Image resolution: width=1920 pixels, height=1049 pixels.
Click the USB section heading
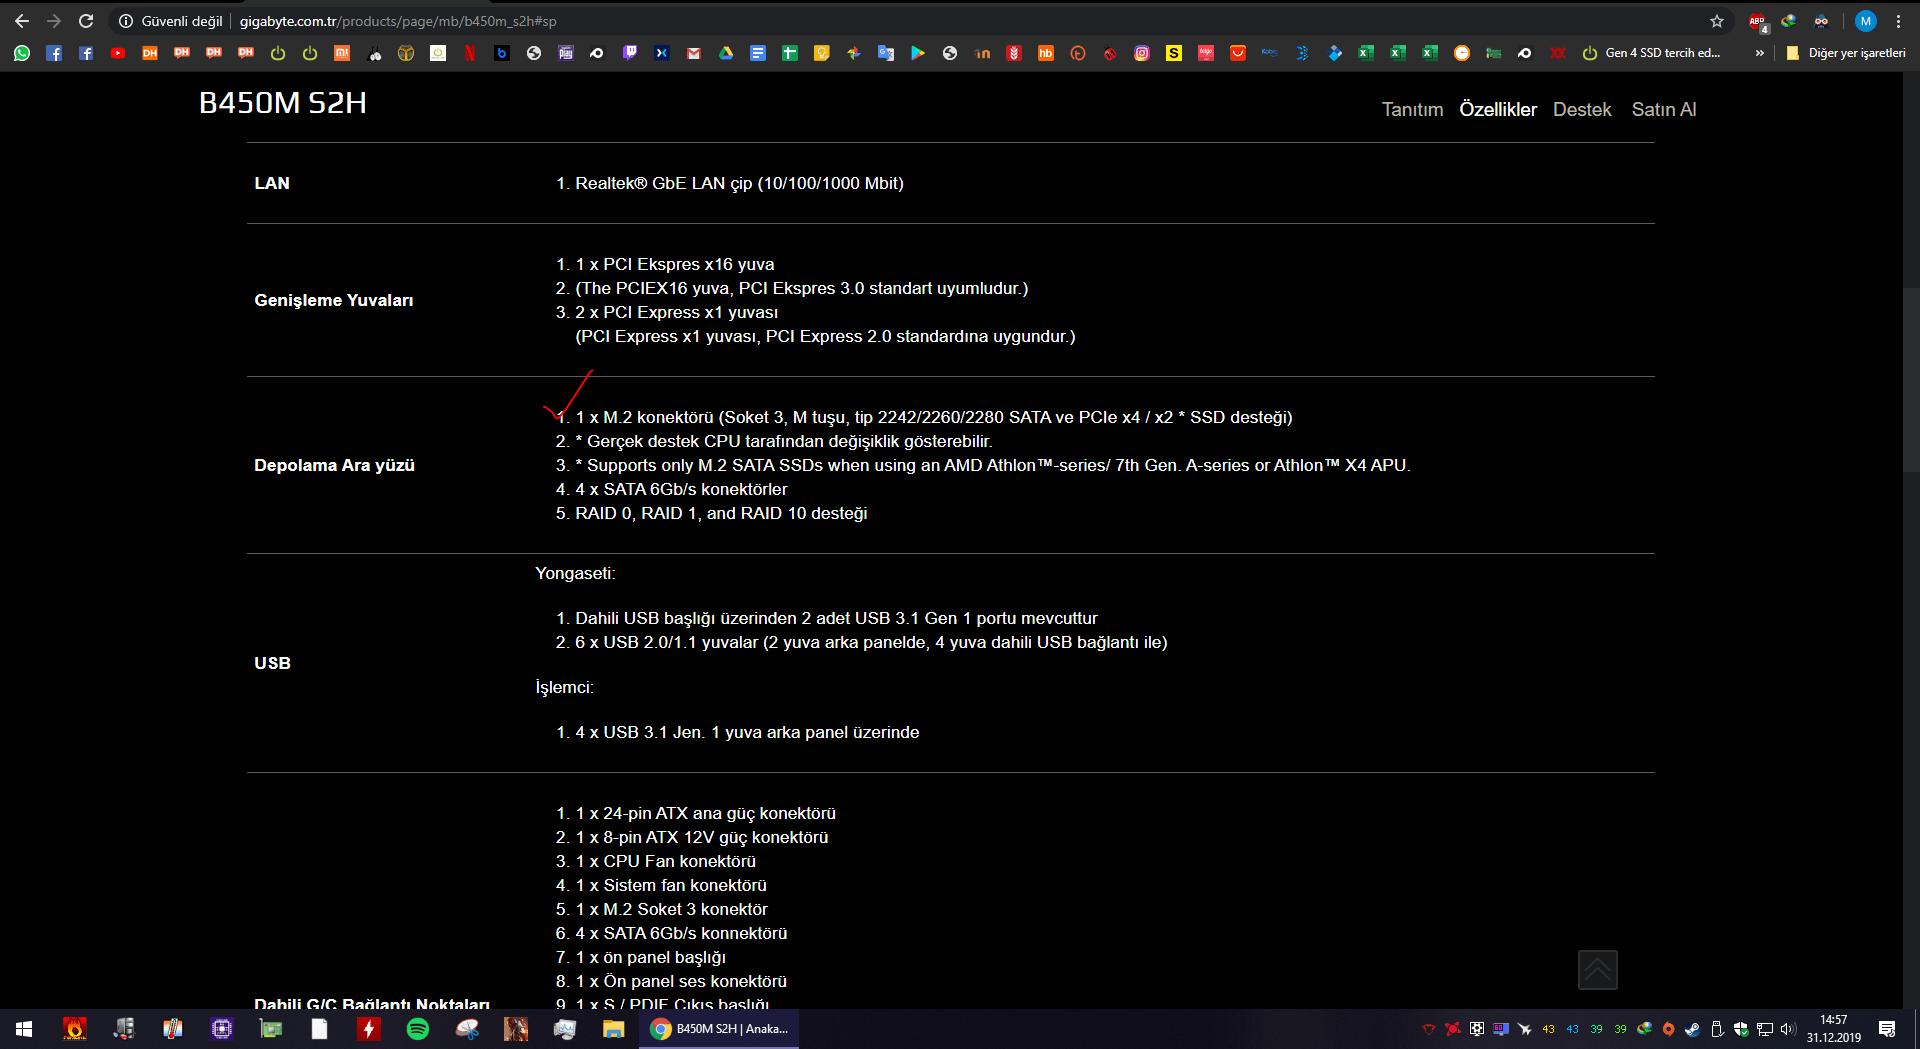pyautogui.click(x=272, y=664)
